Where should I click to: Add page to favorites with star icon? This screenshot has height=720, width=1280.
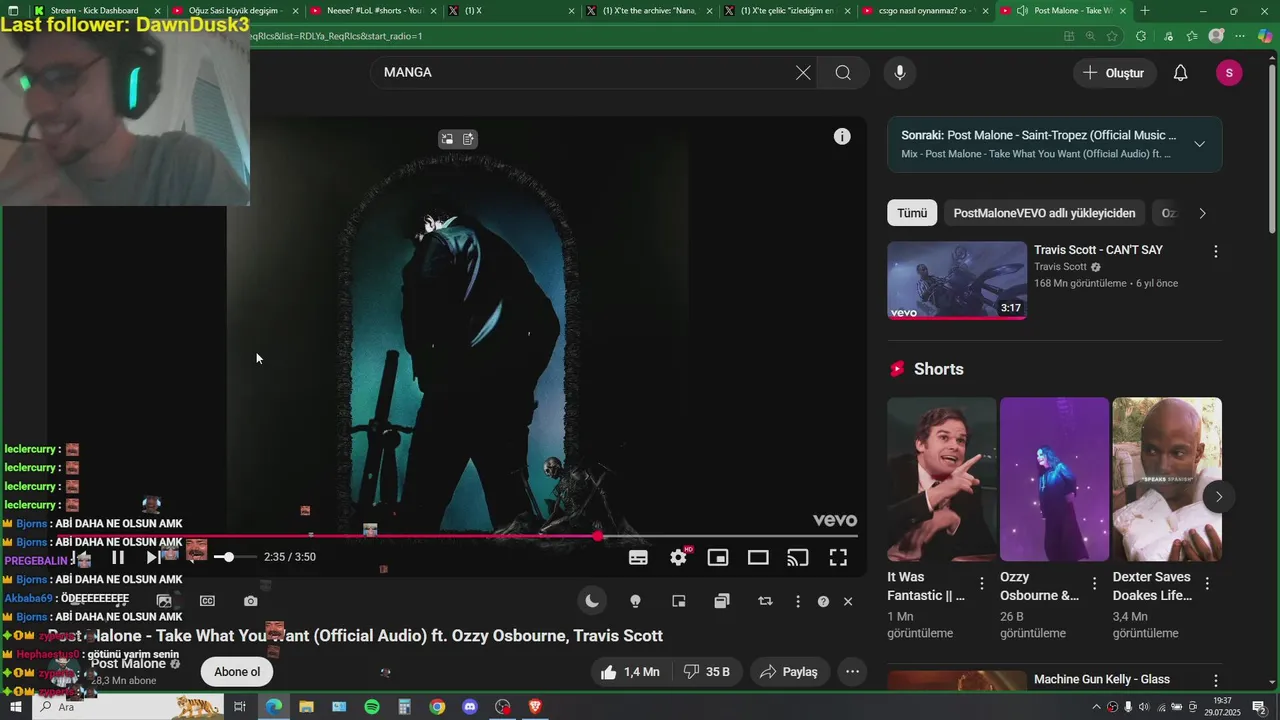pos(1111,36)
